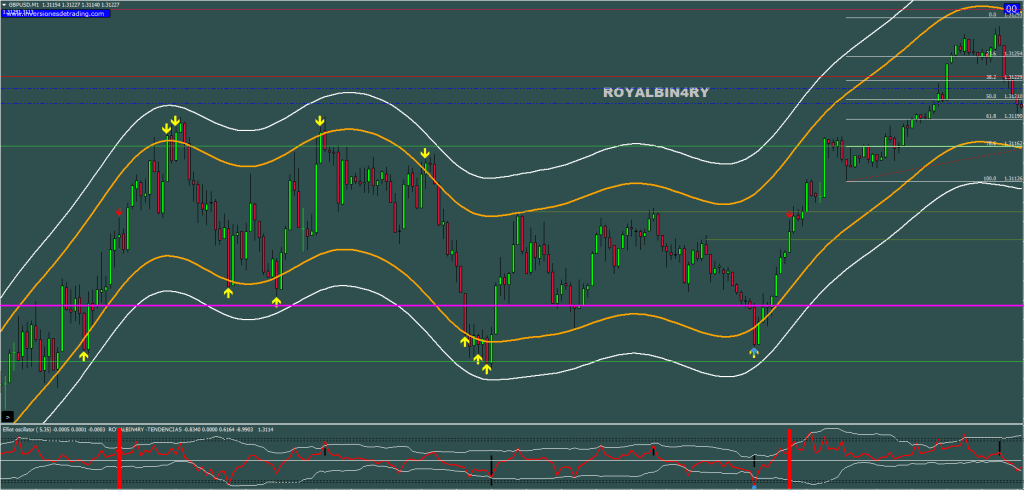Select the red dotted trendline
This screenshot has width=1024, height=490.
(x=934, y=165)
